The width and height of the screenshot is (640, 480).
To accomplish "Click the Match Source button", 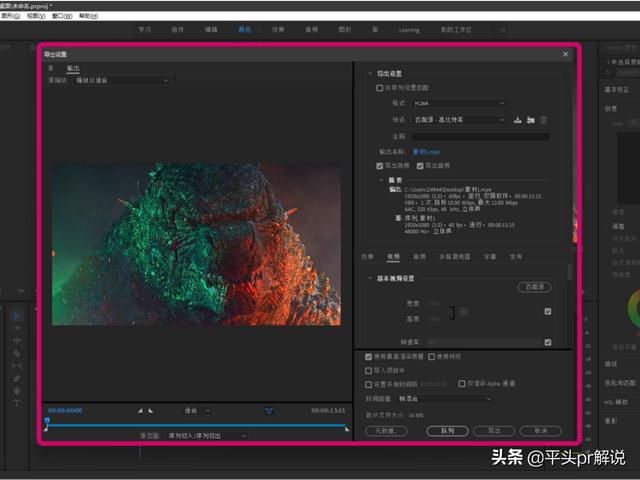I will pos(534,287).
